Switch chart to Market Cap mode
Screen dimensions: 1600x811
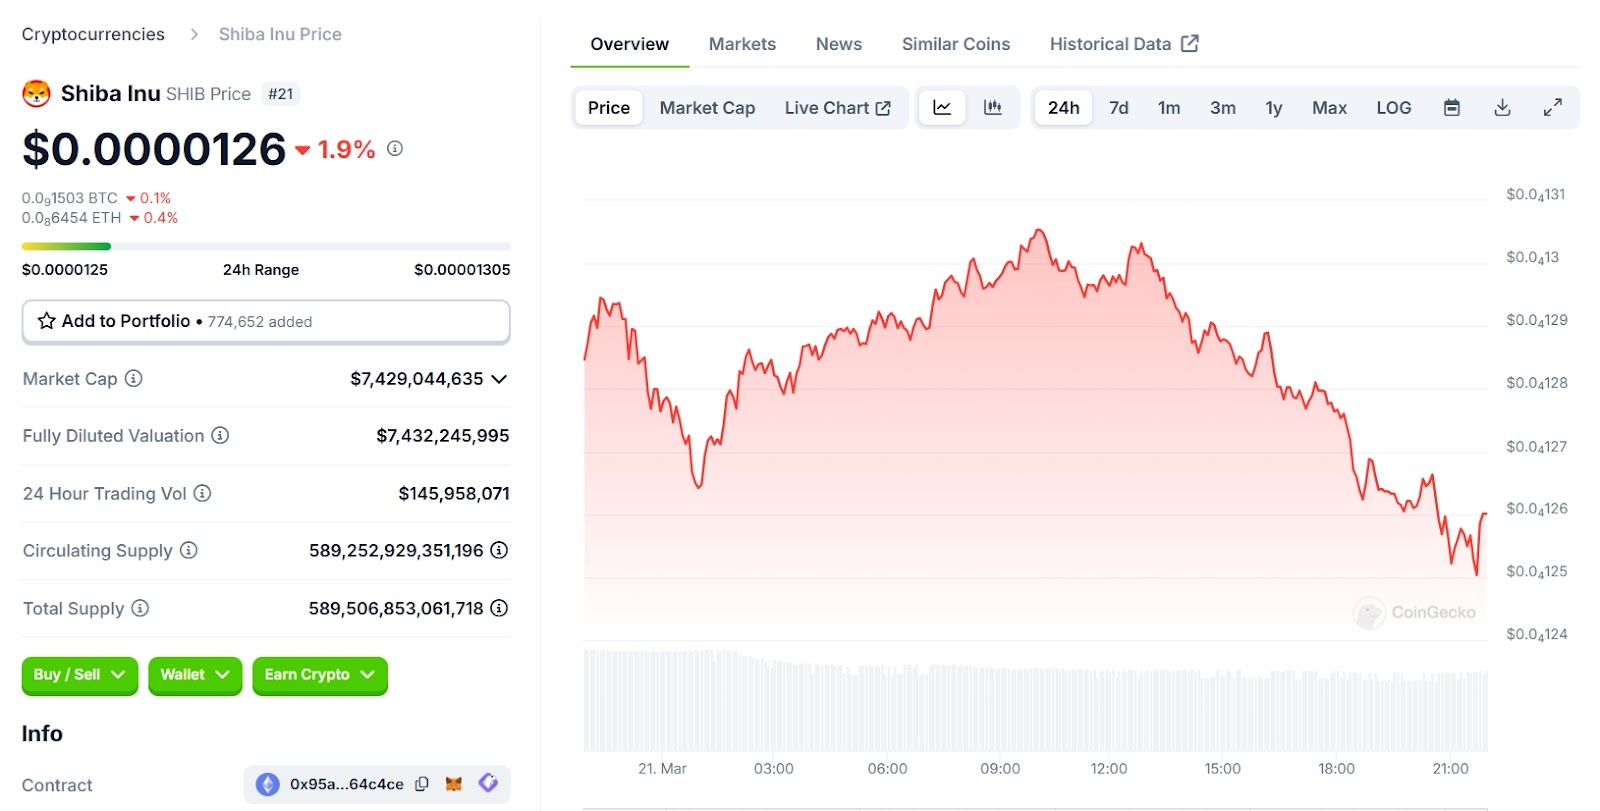[x=707, y=108]
